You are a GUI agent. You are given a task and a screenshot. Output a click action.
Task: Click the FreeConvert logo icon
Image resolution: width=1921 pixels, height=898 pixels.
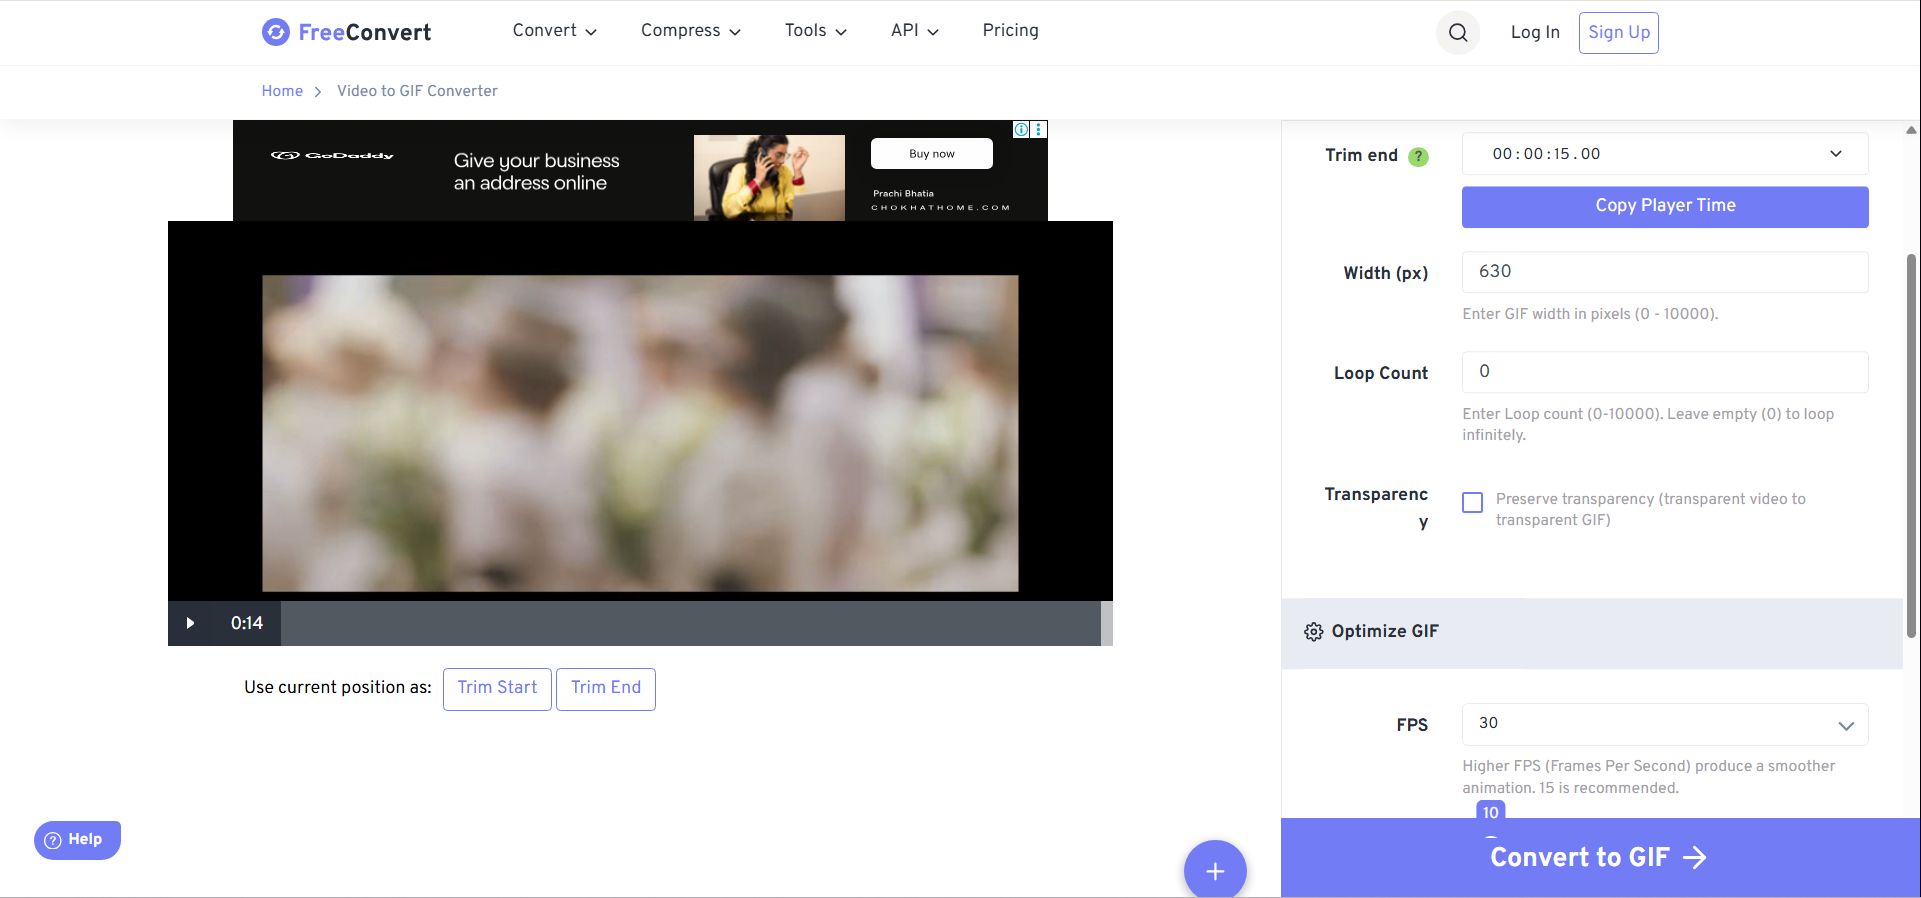coord(276,32)
